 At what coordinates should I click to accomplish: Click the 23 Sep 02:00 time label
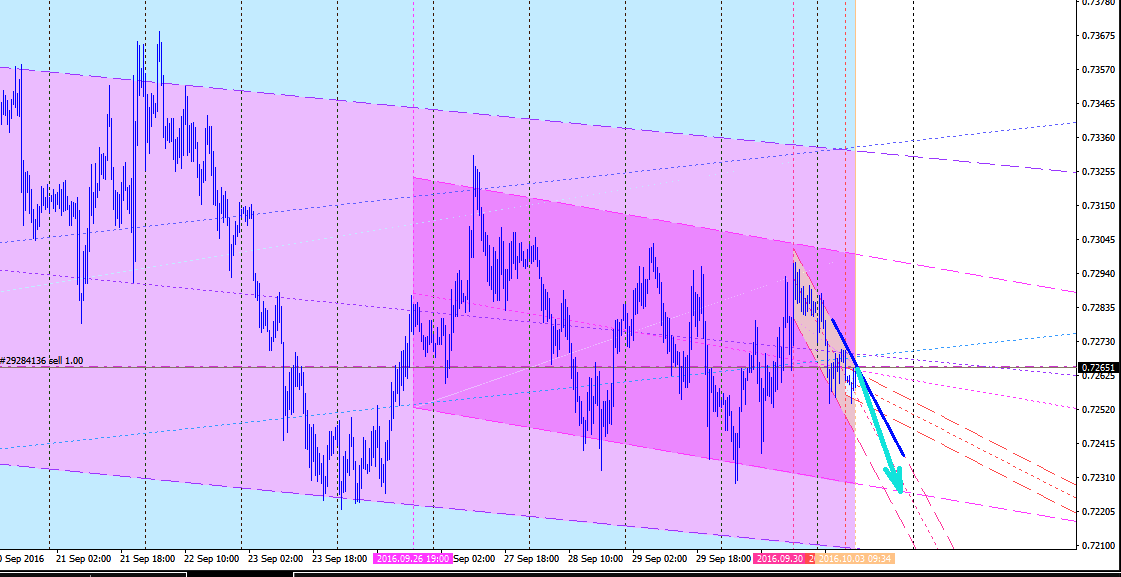pyautogui.click(x=276, y=558)
